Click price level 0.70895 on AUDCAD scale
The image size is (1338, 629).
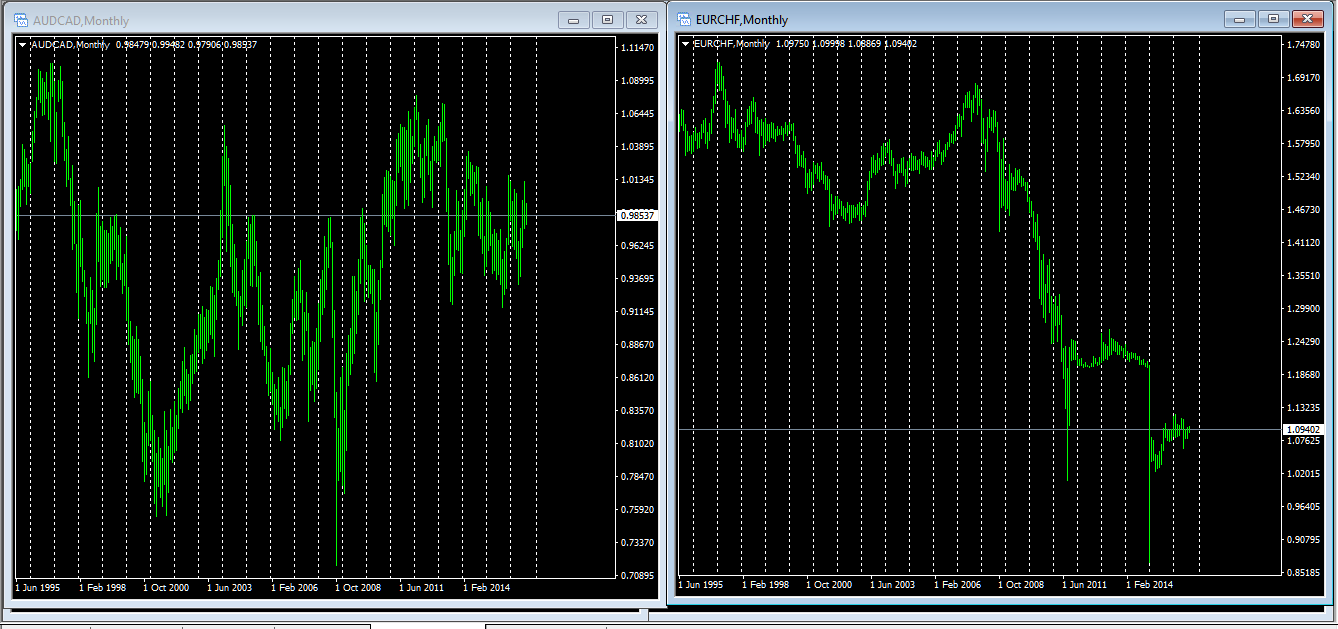[637, 576]
